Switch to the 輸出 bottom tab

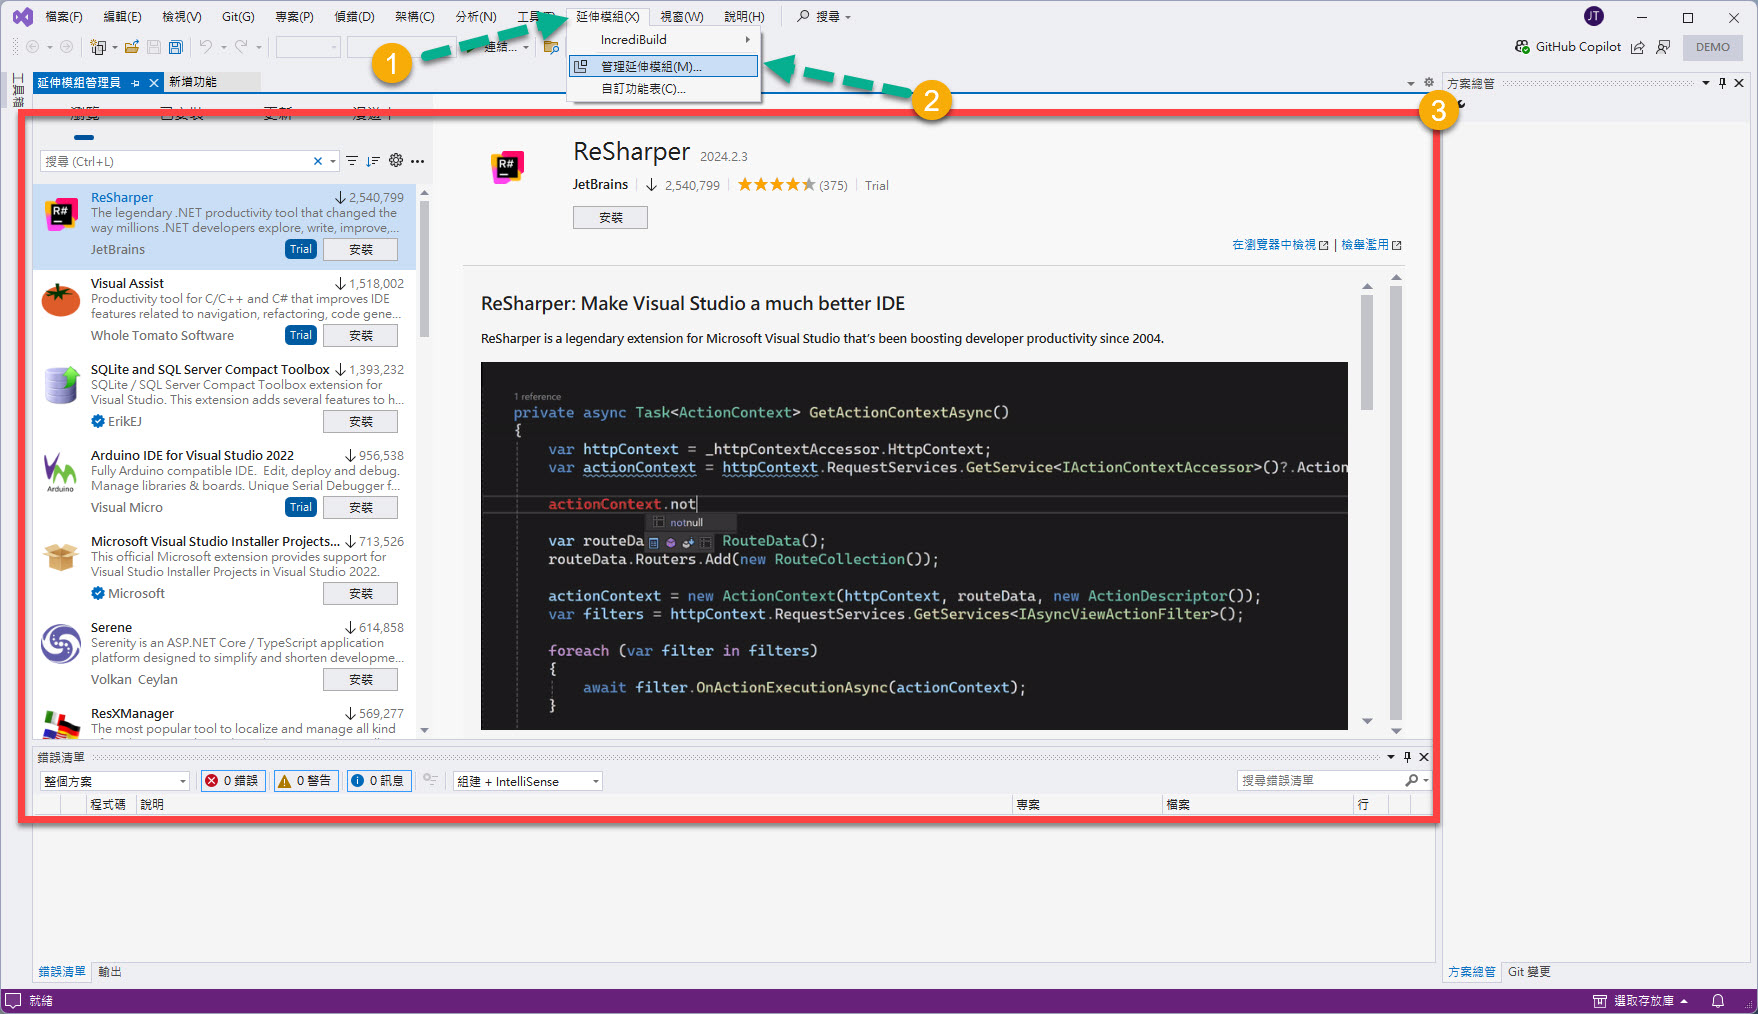tap(109, 971)
